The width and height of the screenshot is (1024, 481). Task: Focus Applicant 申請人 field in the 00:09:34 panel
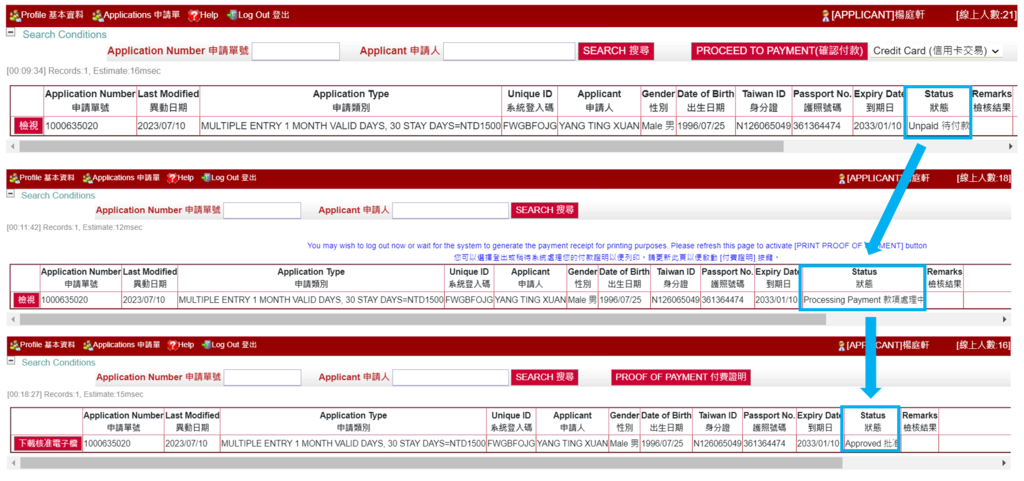[509, 52]
